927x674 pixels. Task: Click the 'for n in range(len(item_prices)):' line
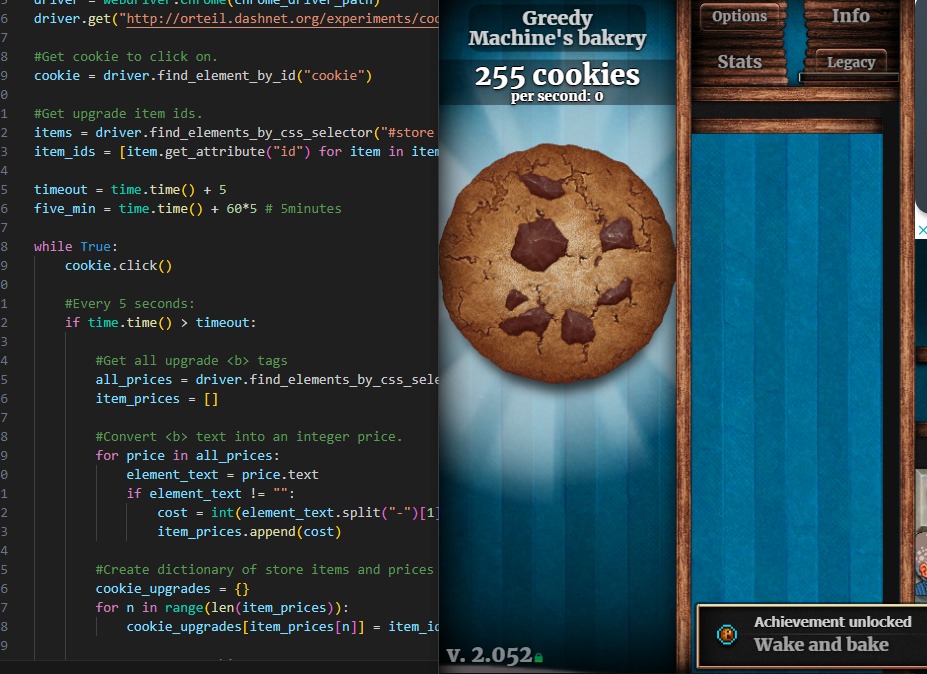[x=222, y=608]
